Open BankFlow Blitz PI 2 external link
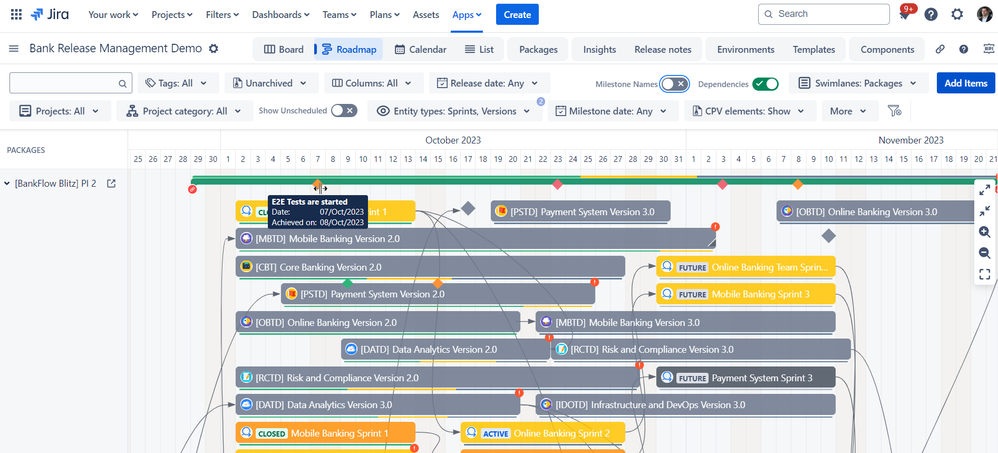 [111, 183]
